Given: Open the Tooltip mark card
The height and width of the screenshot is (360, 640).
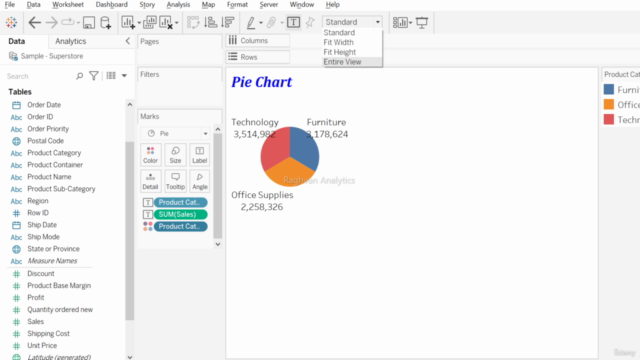Looking at the screenshot, I should (175, 181).
